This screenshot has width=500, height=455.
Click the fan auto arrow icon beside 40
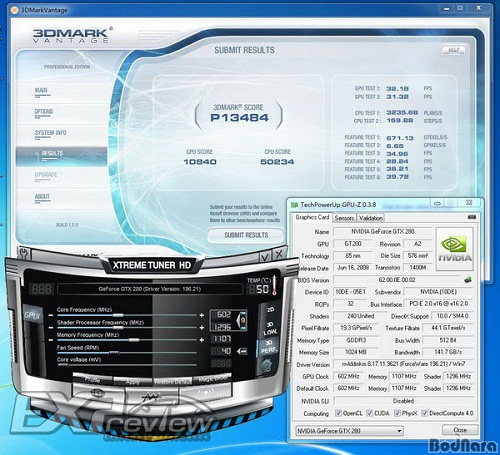(x=242, y=351)
